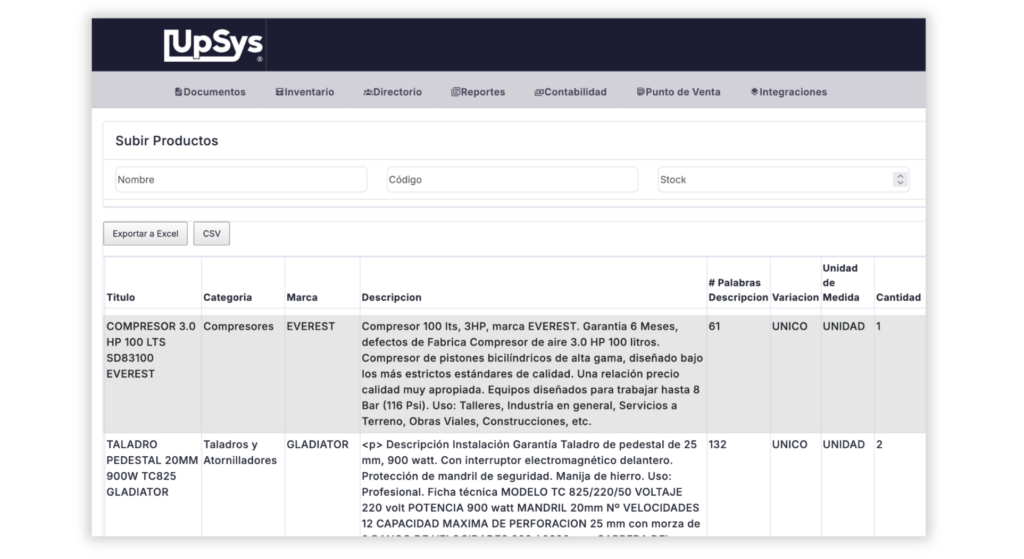Click the Contabilidad money icon
Screen dimensions: 1024x559
pos(538,92)
